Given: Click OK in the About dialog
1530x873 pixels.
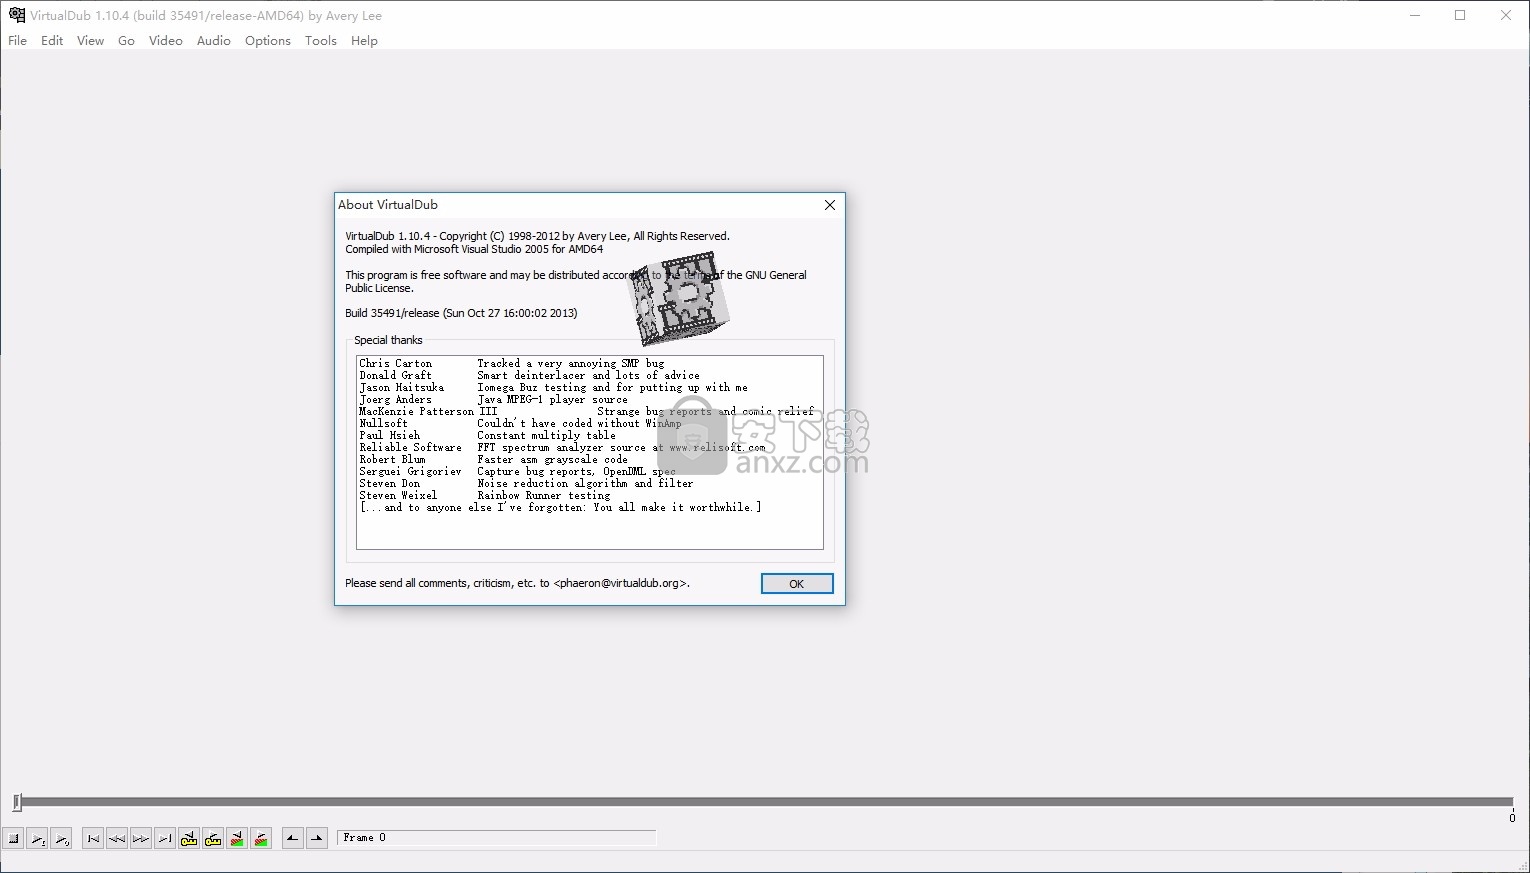Looking at the screenshot, I should pos(797,584).
